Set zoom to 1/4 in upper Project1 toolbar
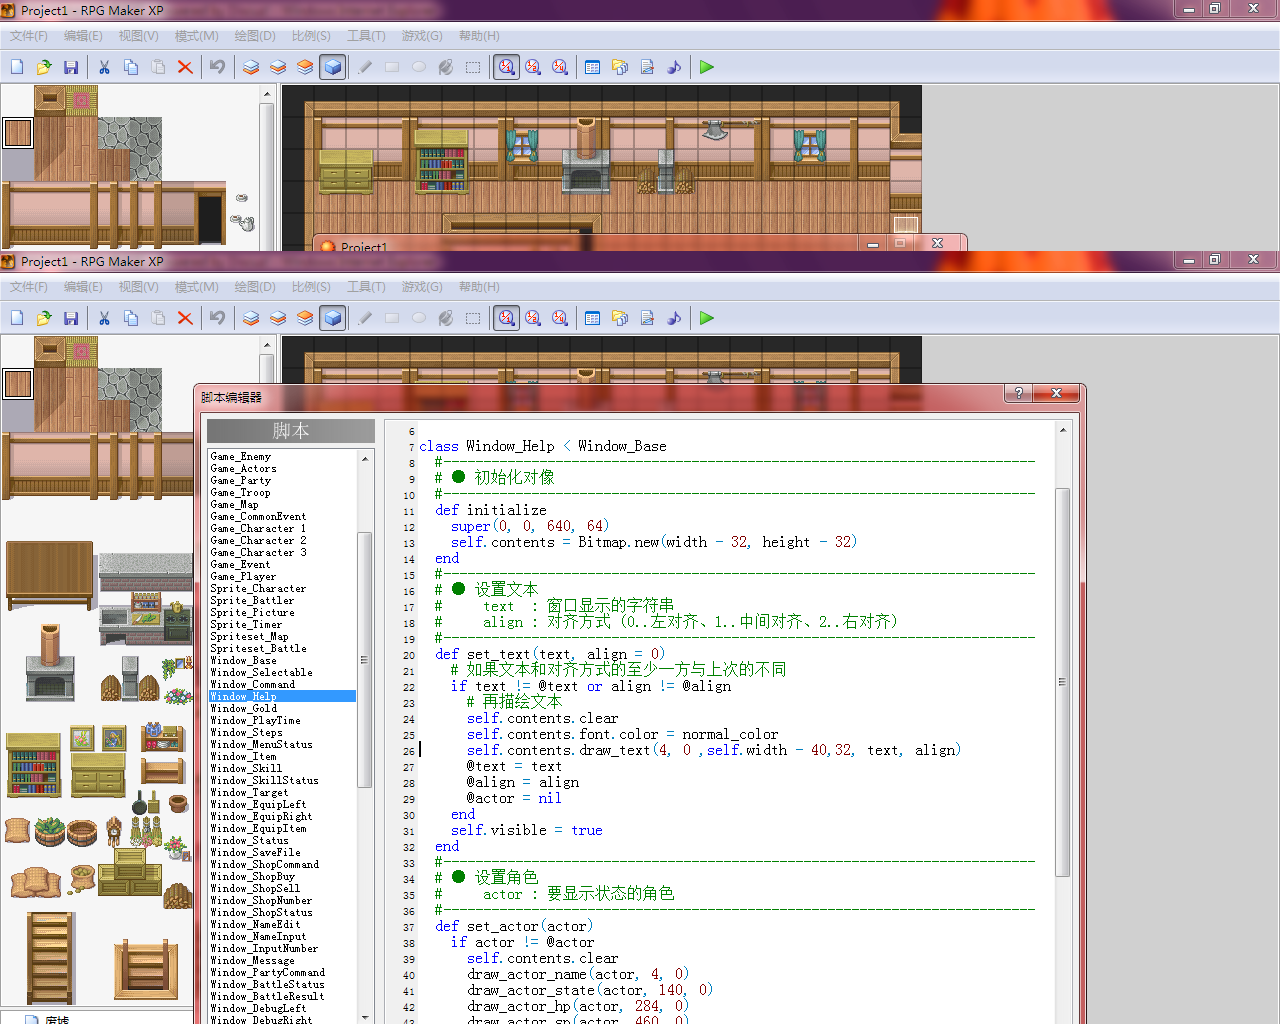The image size is (1280, 1024). pyautogui.click(x=560, y=67)
